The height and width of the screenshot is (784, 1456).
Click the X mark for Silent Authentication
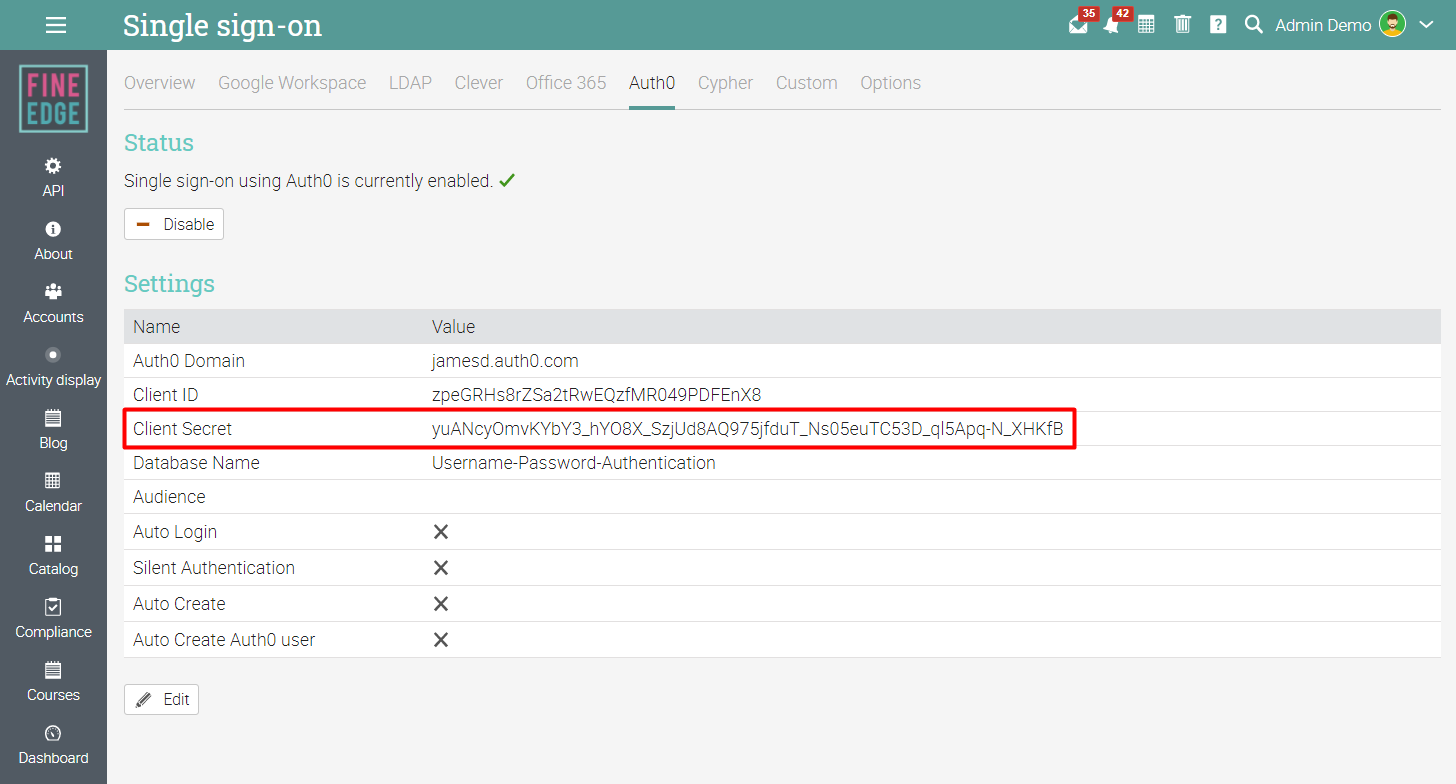pos(440,568)
